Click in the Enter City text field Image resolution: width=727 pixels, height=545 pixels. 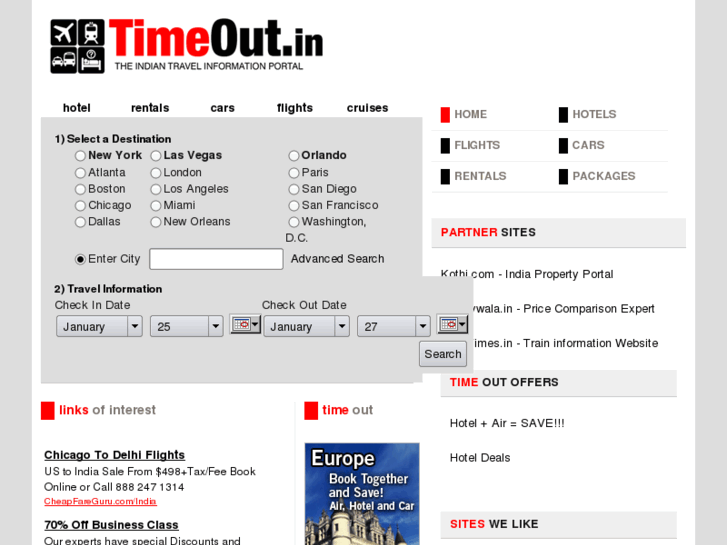point(216,259)
